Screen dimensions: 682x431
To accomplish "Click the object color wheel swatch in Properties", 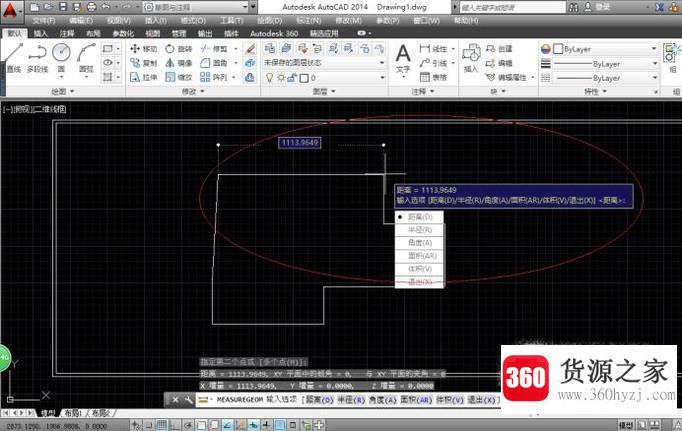I will coord(545,49).
